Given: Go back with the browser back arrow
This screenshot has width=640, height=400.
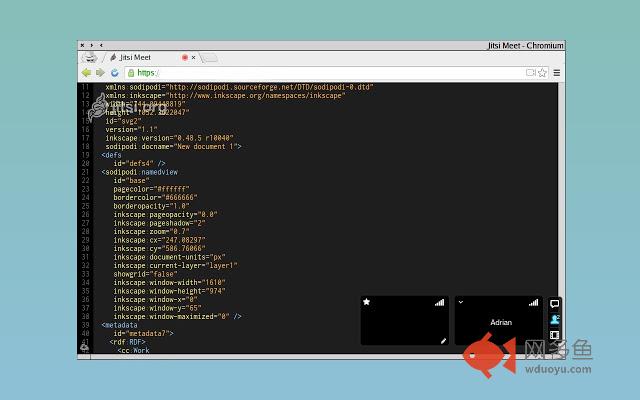Looking at the screenshot, I should [86, 73].
